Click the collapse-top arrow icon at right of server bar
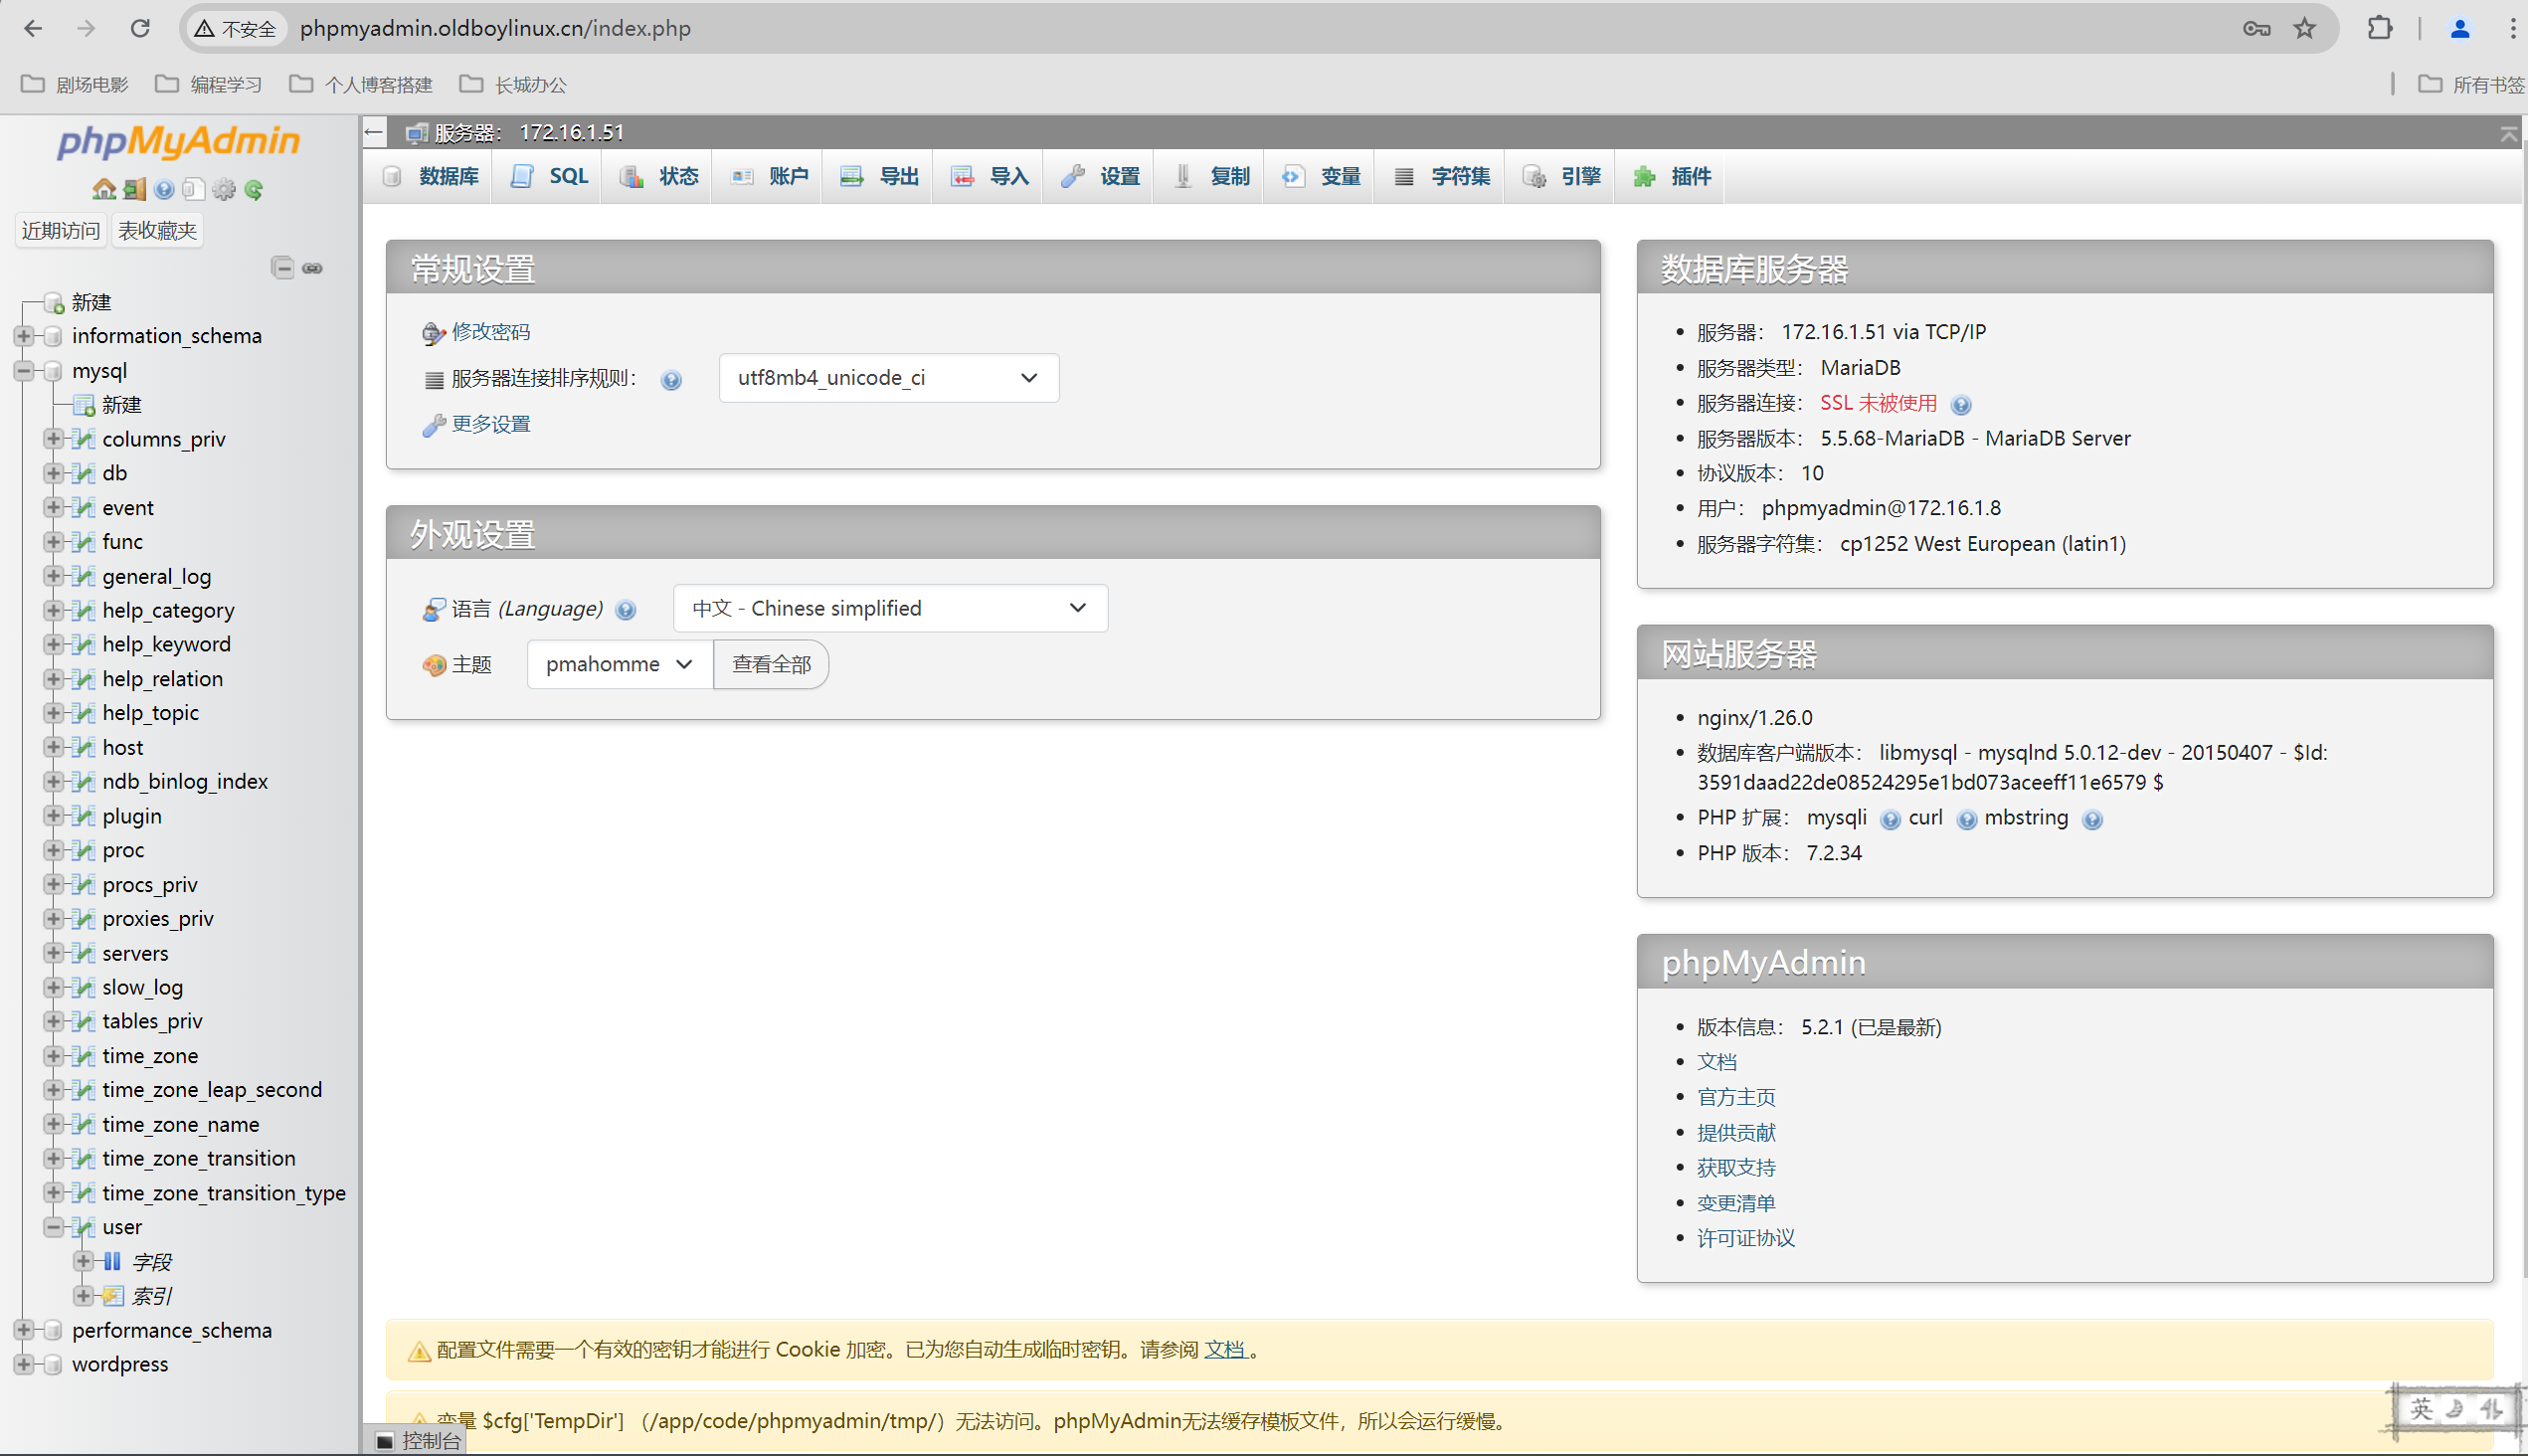2528x1456 pixels. (2508, 133)
